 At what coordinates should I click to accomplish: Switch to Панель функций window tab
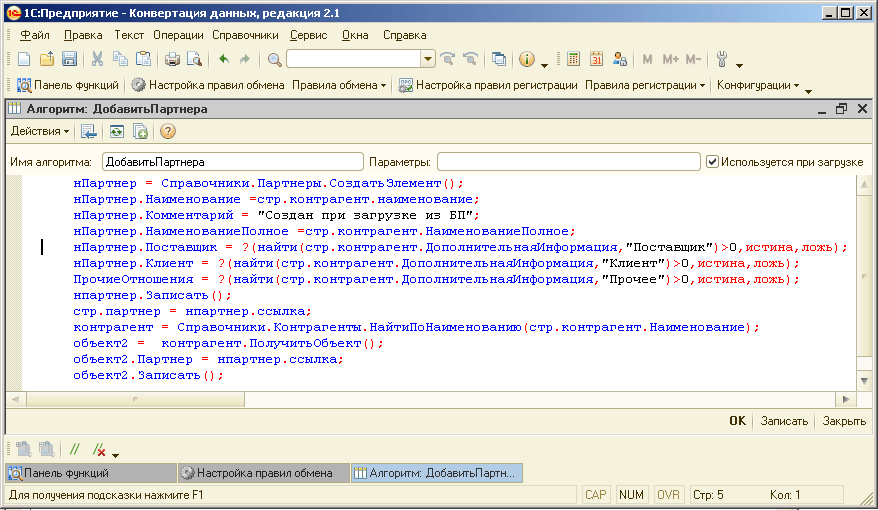[x=91, y=473]
